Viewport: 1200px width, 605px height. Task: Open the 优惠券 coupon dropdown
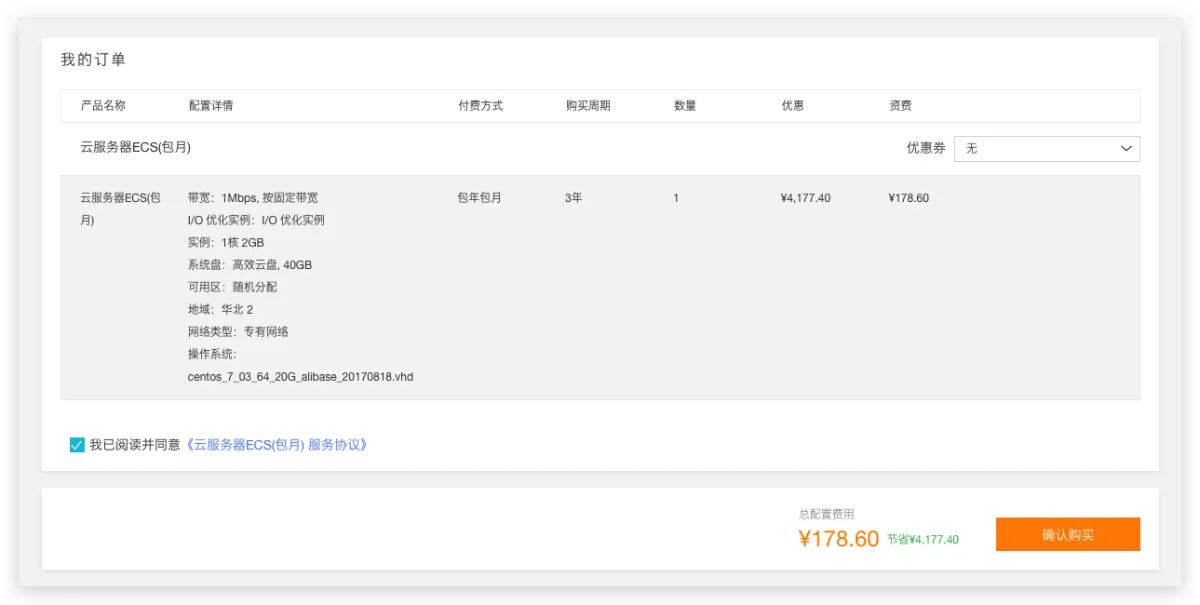pos(1046,148)
